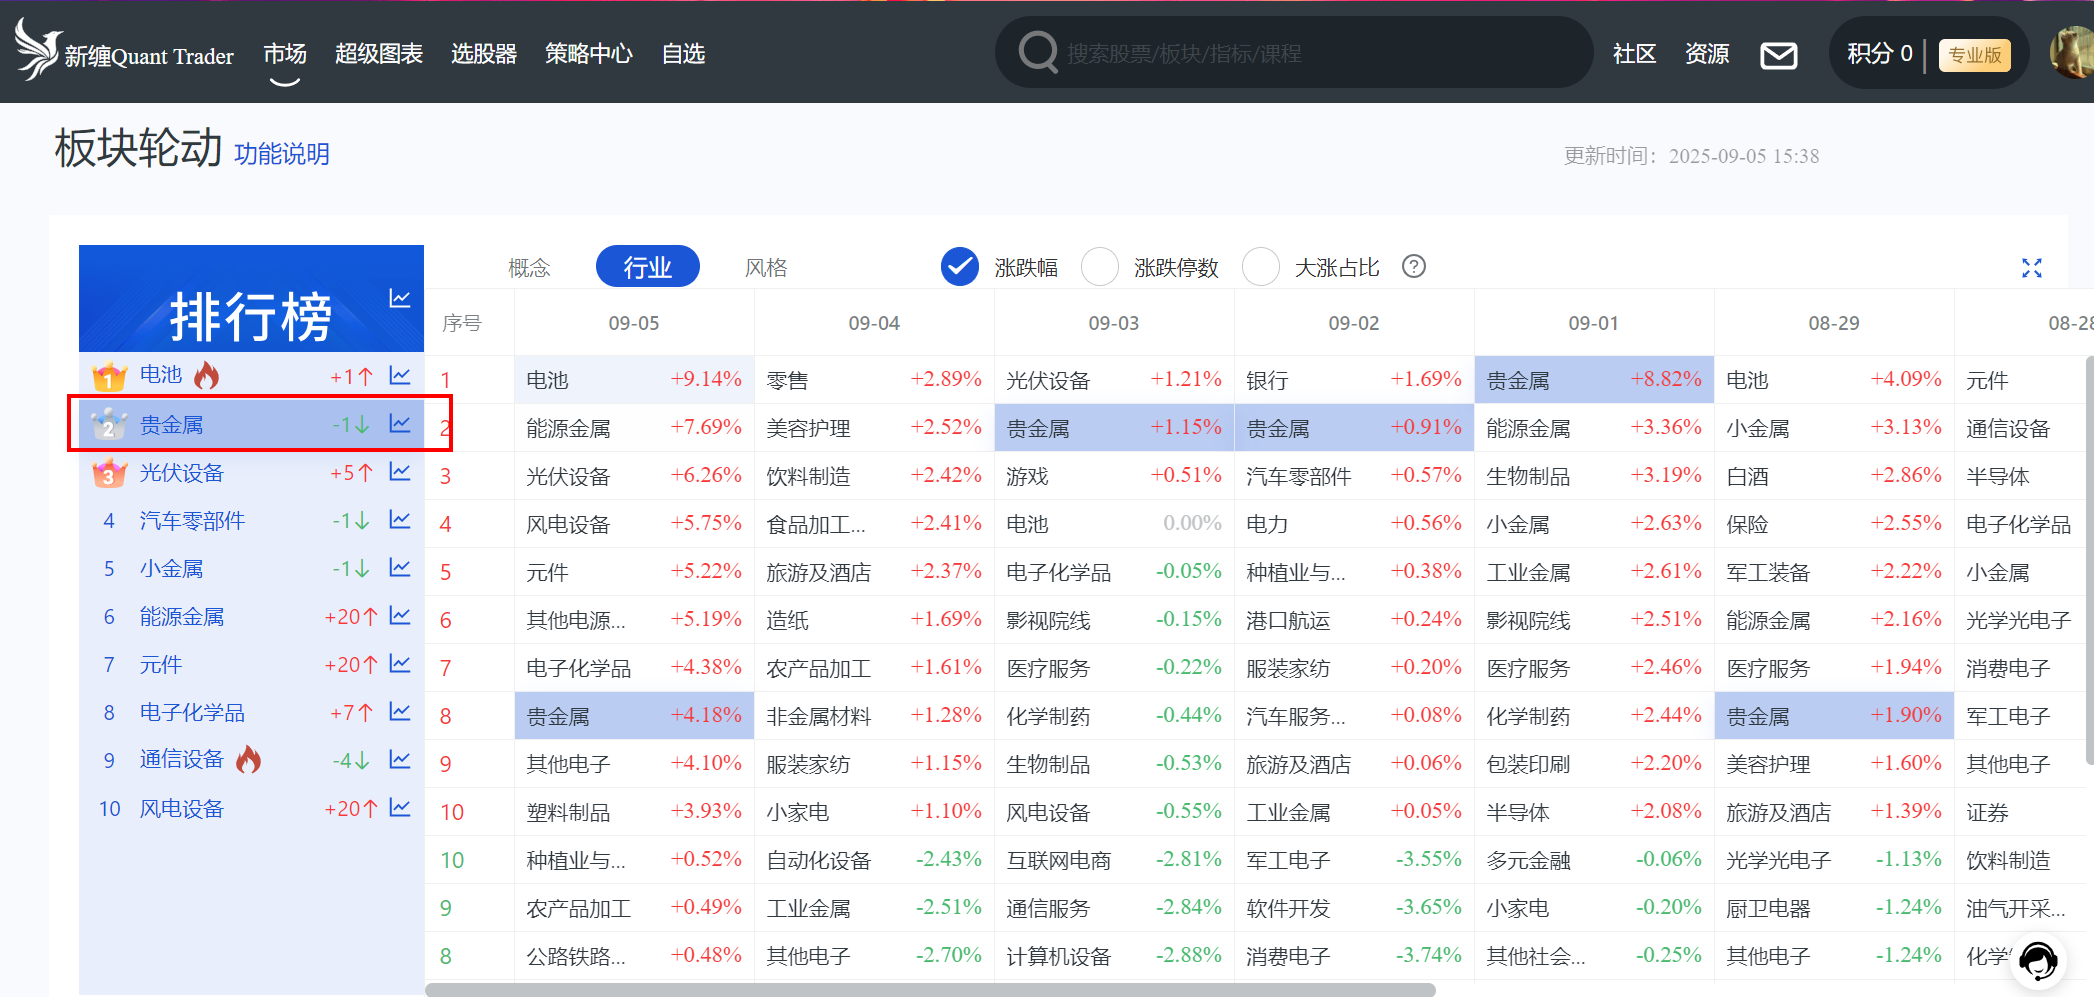Select the 涨跌幅 radio option
Image resolution: width=2094 pixels, height=997 pixels.
tap(960, 267)
